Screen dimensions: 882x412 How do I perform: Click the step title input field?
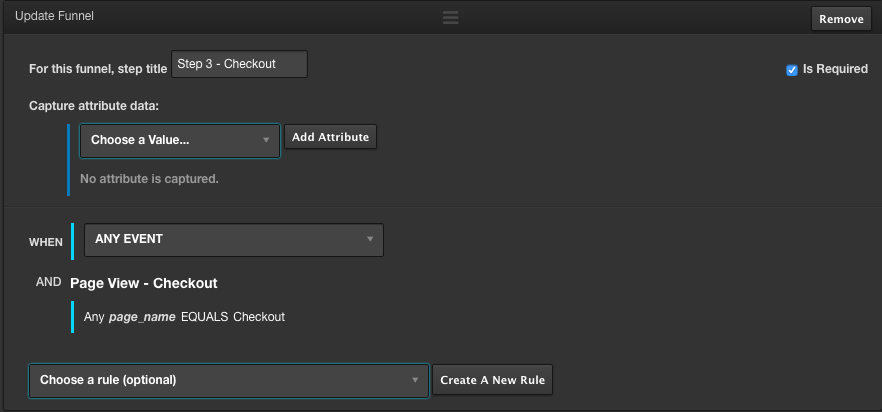point(239,64)
